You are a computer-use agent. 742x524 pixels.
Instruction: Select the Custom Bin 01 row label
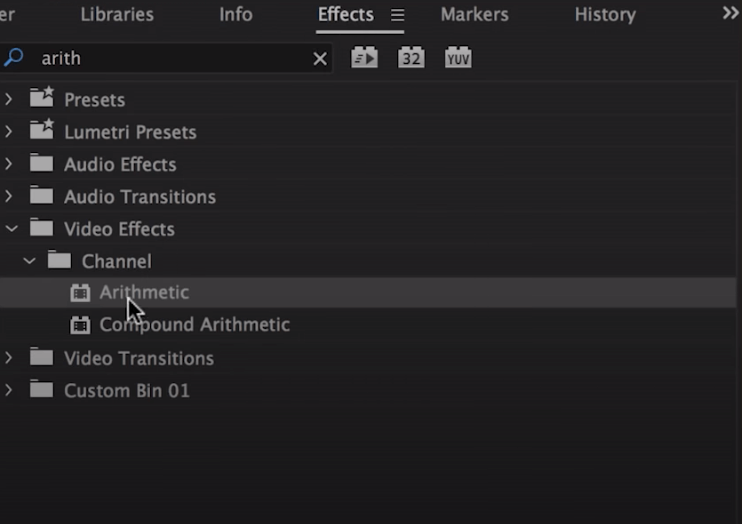[127, 391]
